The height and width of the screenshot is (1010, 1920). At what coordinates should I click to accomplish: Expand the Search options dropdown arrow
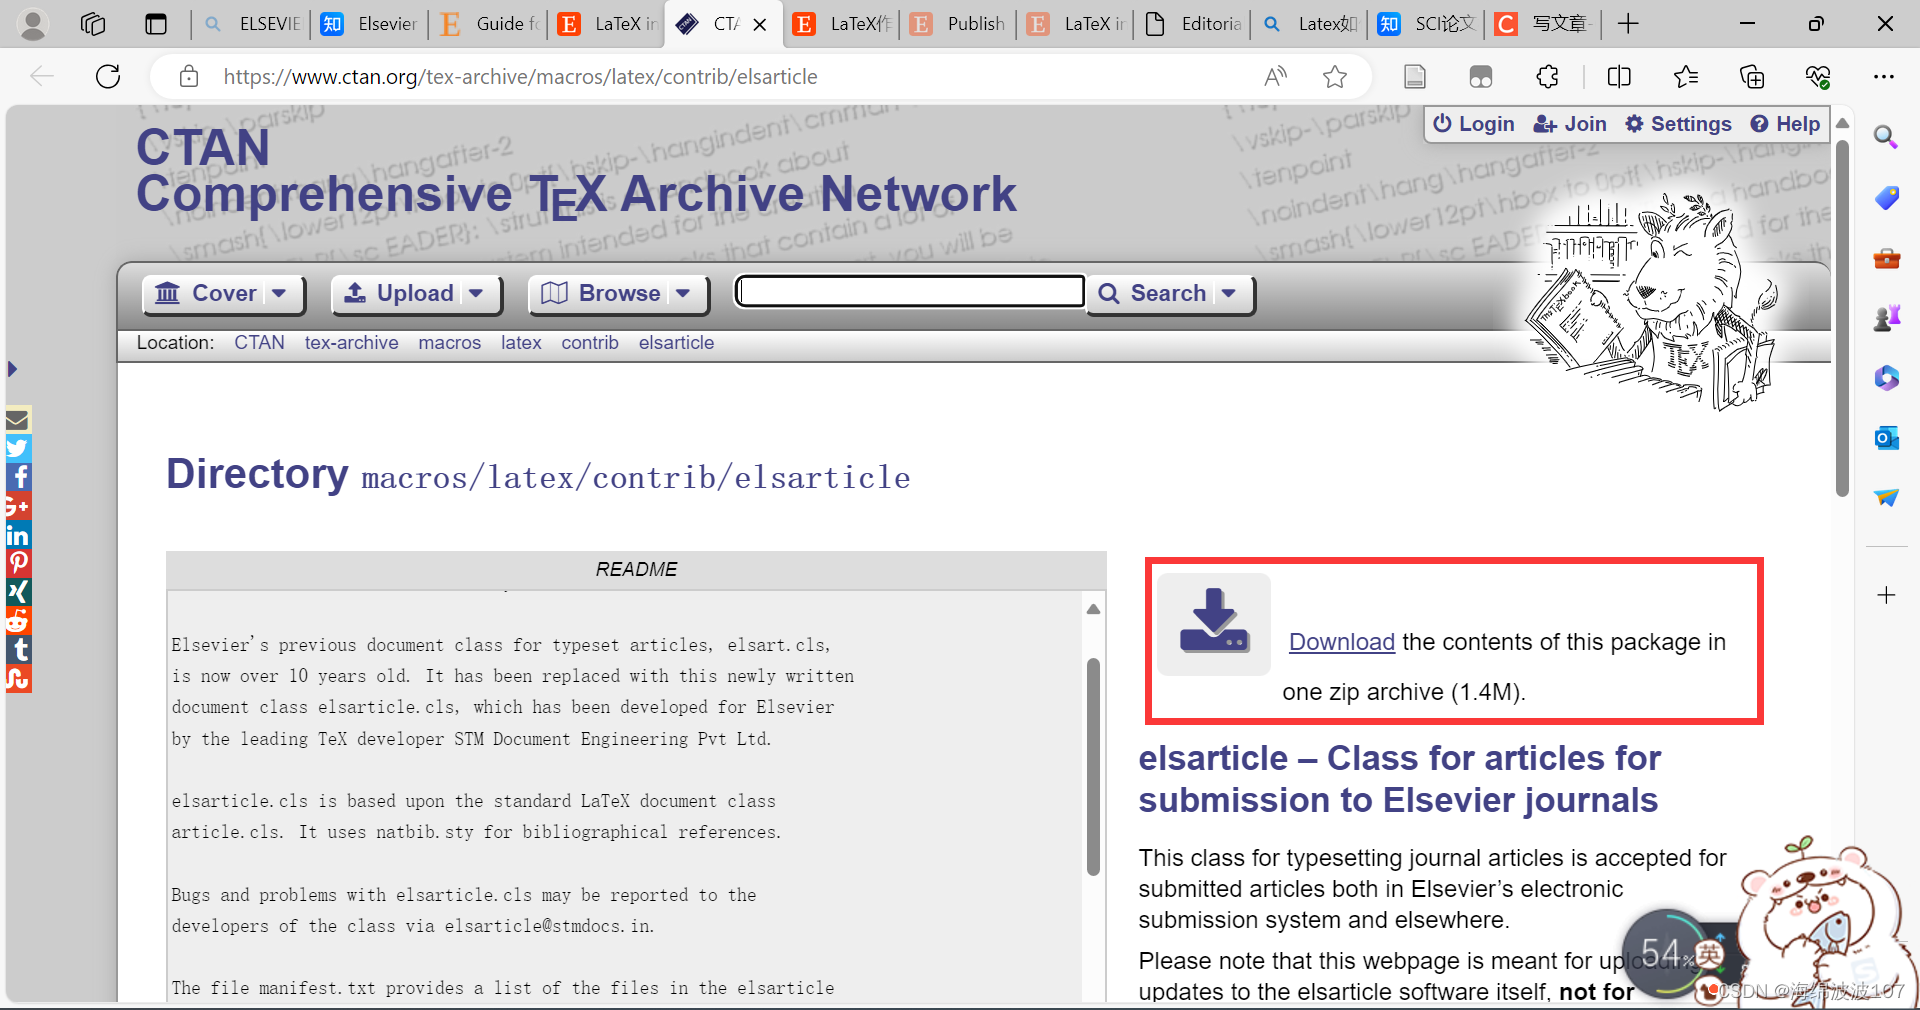(1229, 293)
